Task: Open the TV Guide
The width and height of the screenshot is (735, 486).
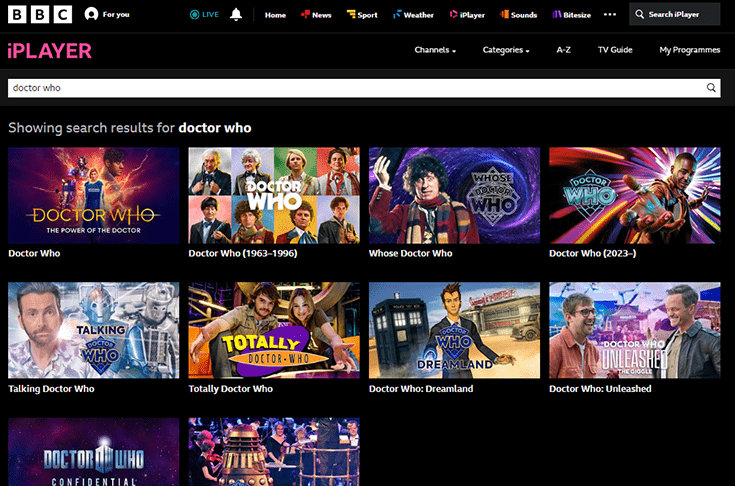Action: [615, 50]
